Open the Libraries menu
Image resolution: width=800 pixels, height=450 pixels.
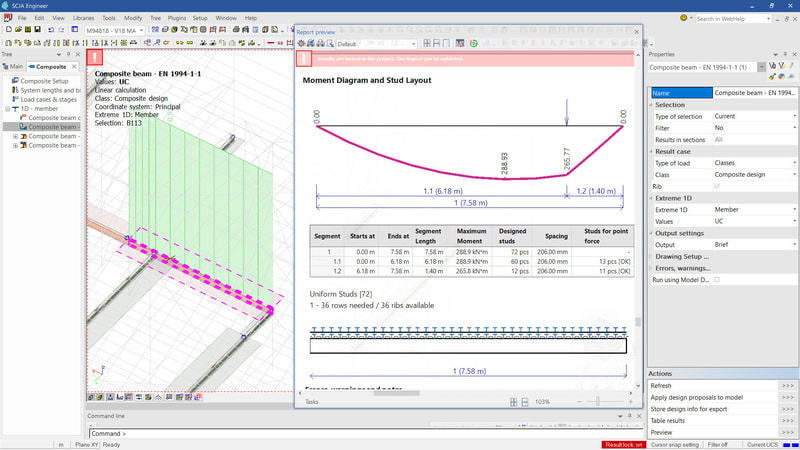coord(83,18)
